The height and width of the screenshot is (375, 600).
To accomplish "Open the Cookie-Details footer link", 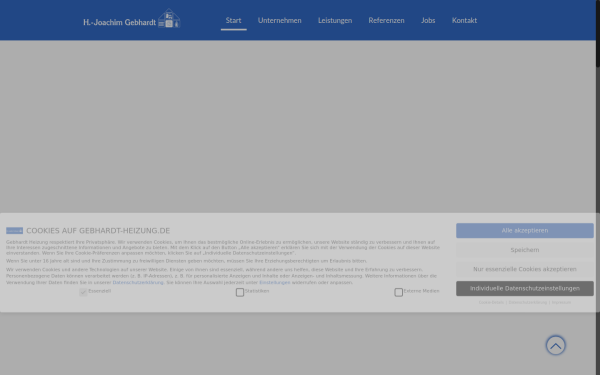I will click(x=491, y=302).
